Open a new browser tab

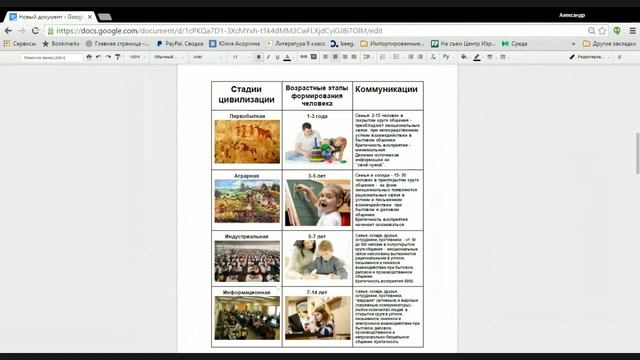point(105,17)
